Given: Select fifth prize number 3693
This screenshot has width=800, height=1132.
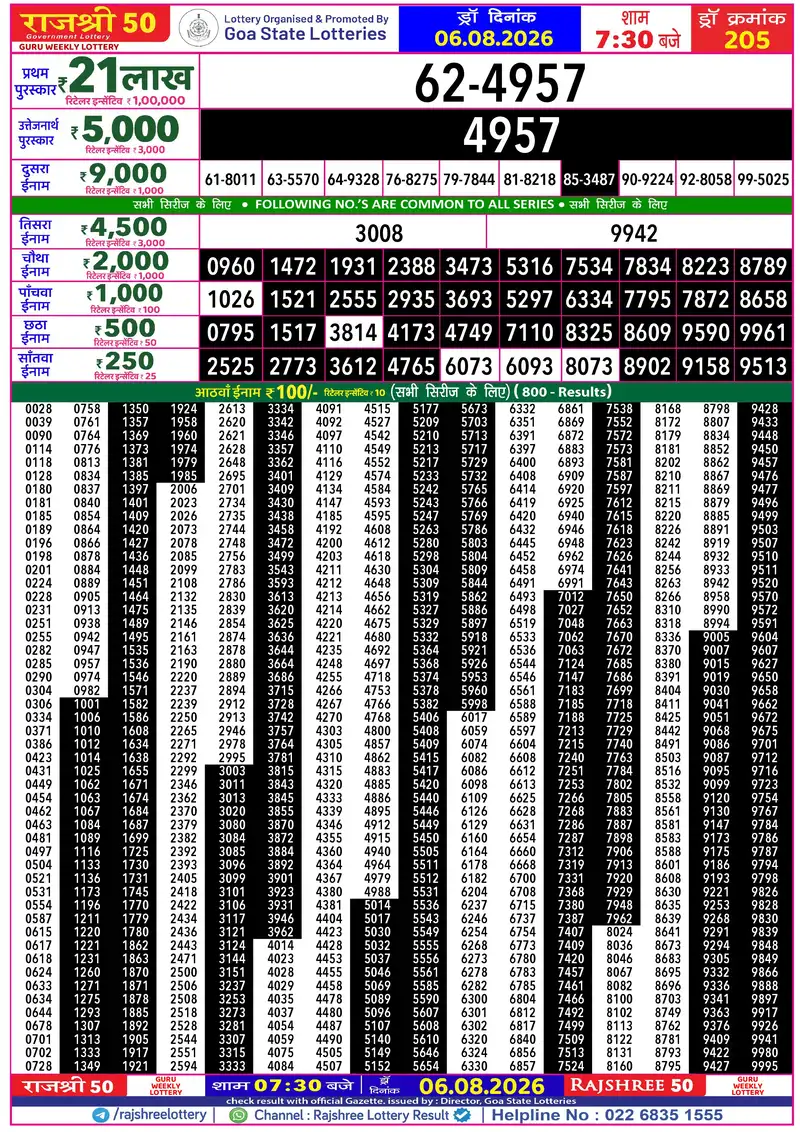Looking at the screenshot, I should point(469,300).
